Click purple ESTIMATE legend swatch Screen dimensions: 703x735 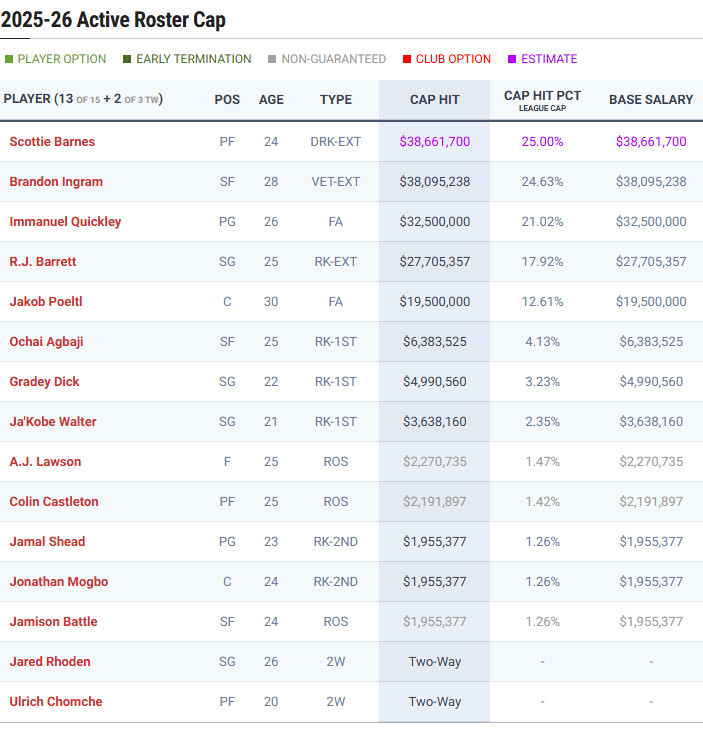click(512, 59)
